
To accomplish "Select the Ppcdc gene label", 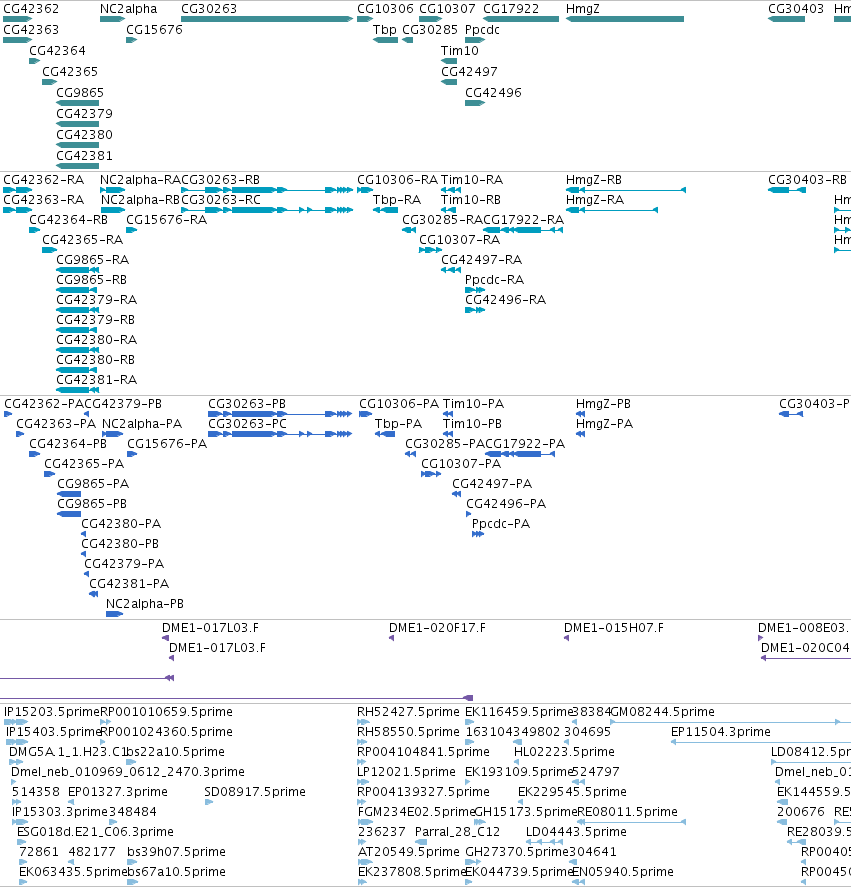I will coord(482,30).
